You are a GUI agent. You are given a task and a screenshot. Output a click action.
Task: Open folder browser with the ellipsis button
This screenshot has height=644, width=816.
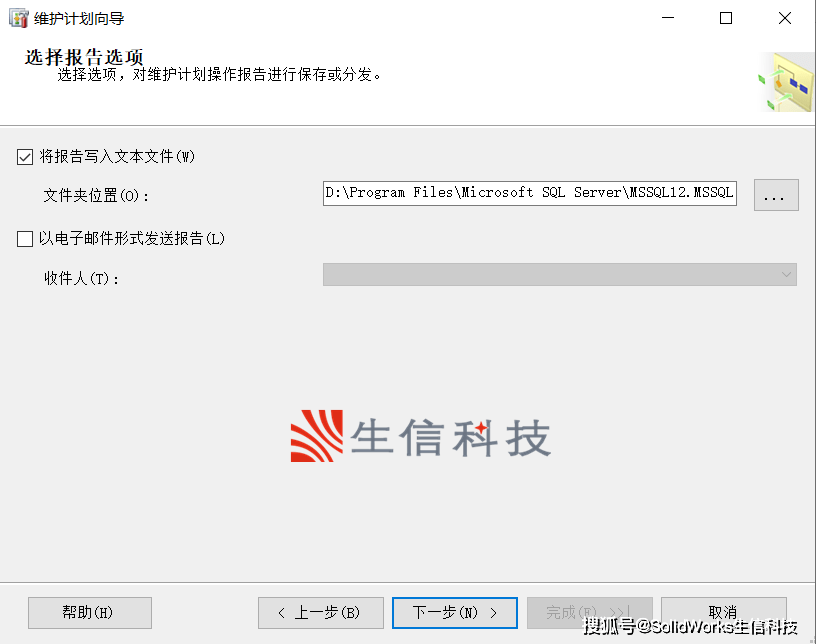776,195
